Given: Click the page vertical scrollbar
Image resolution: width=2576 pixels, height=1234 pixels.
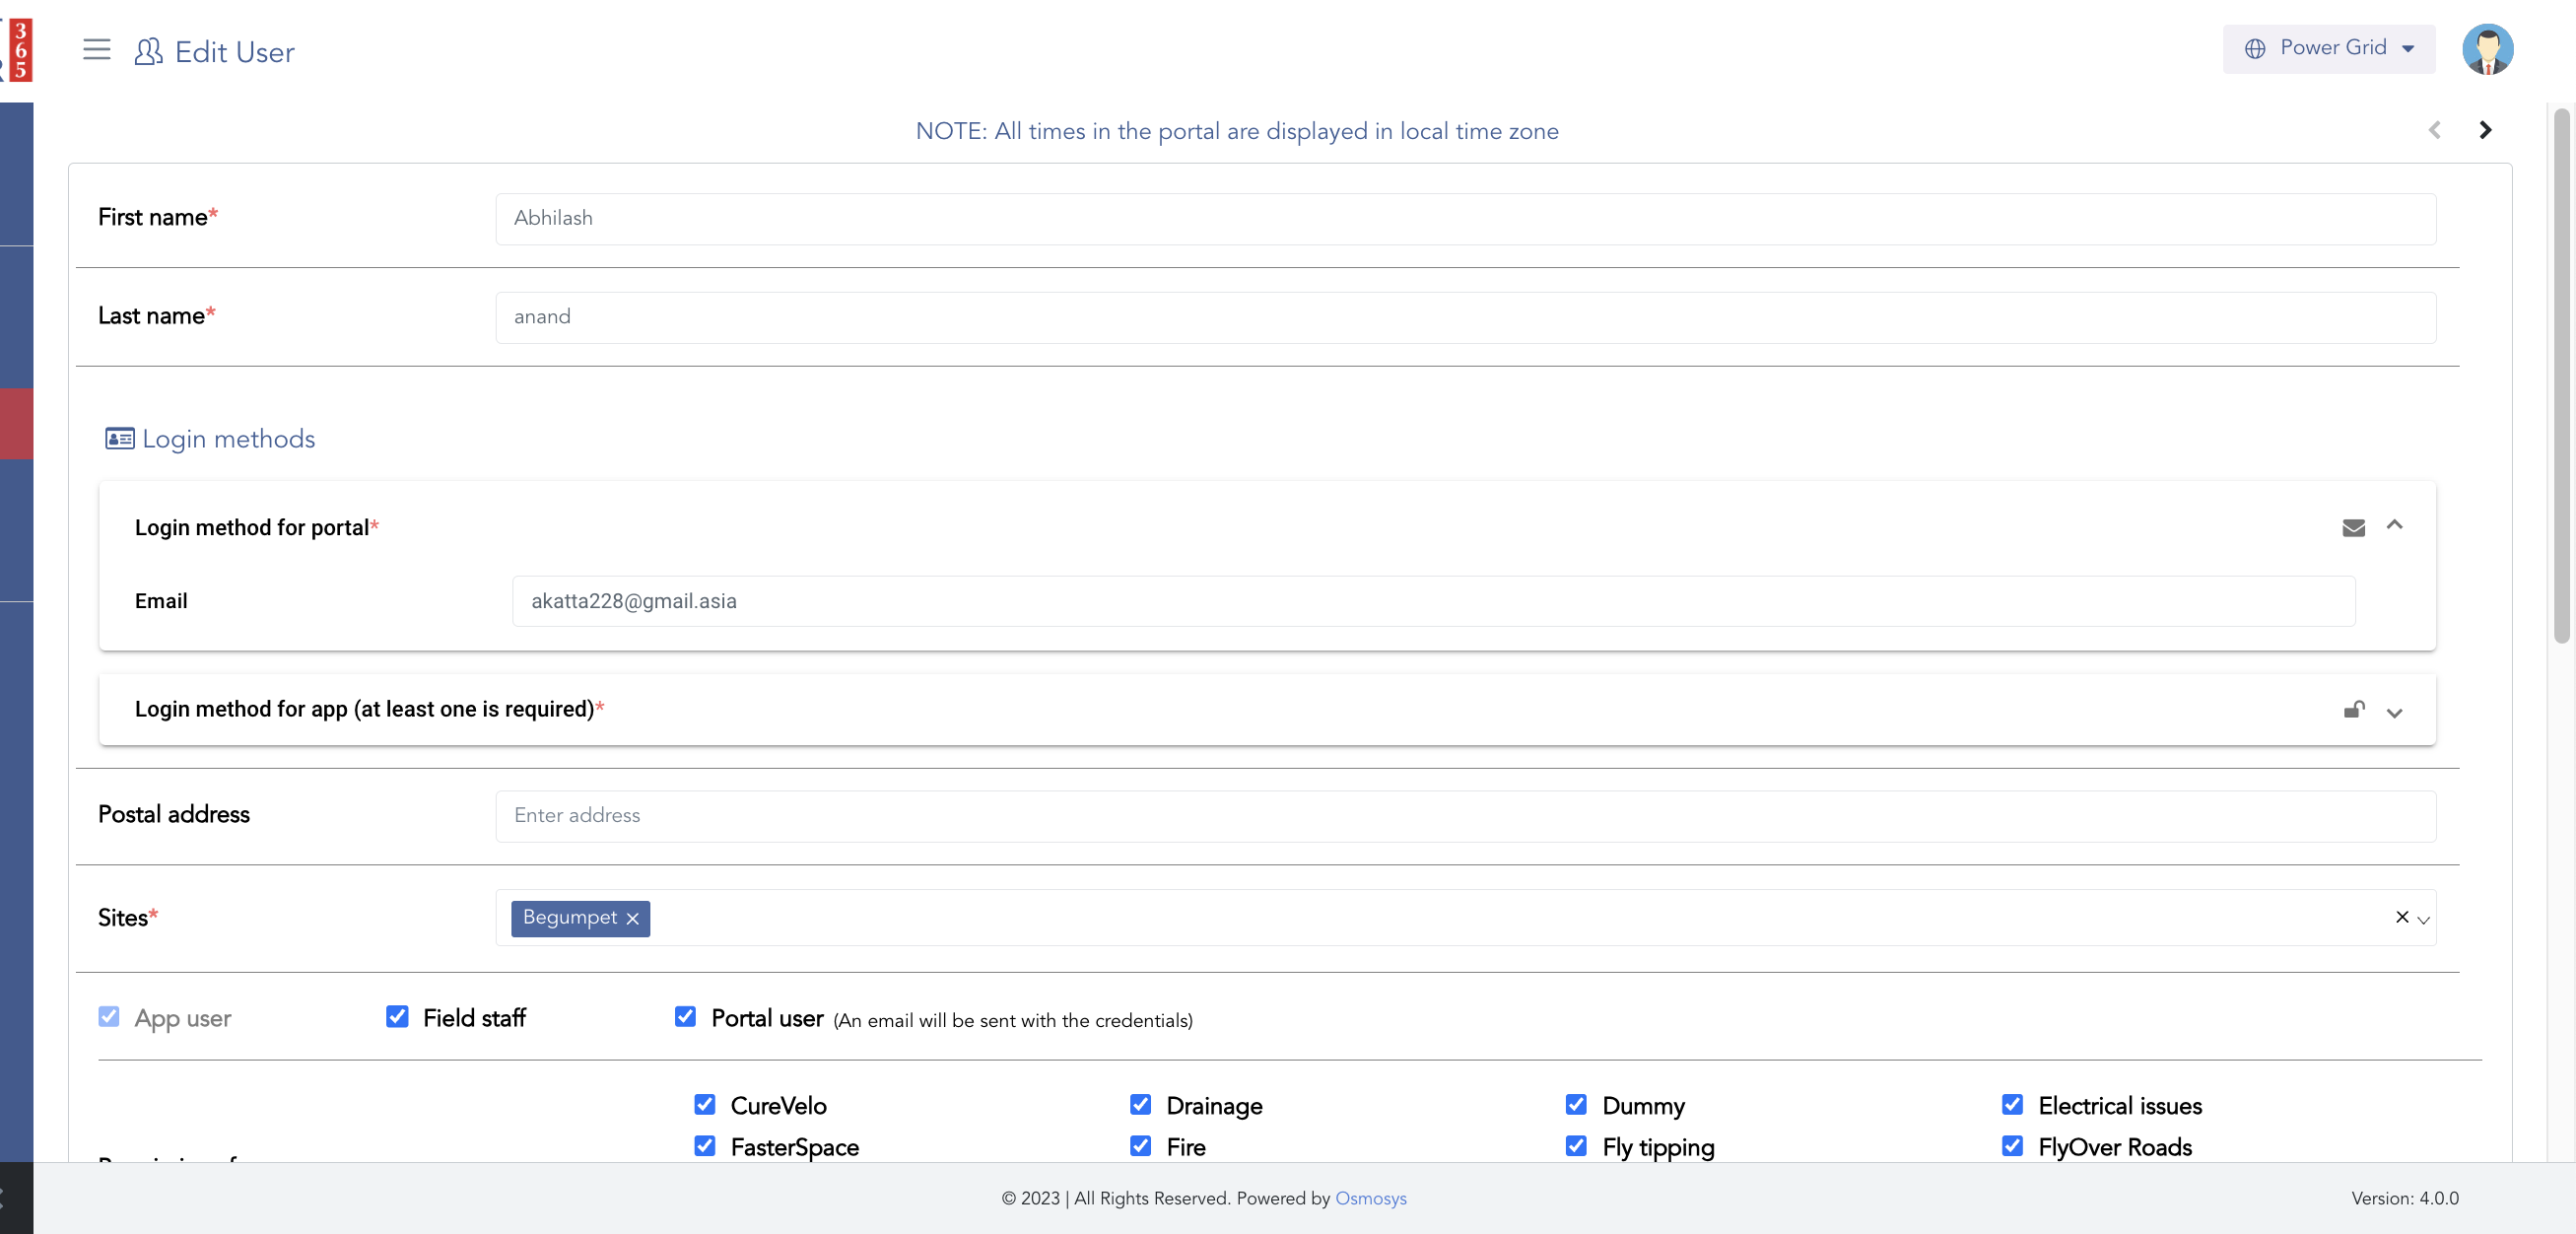Looking at the screenshot, I should point(2560,375).
